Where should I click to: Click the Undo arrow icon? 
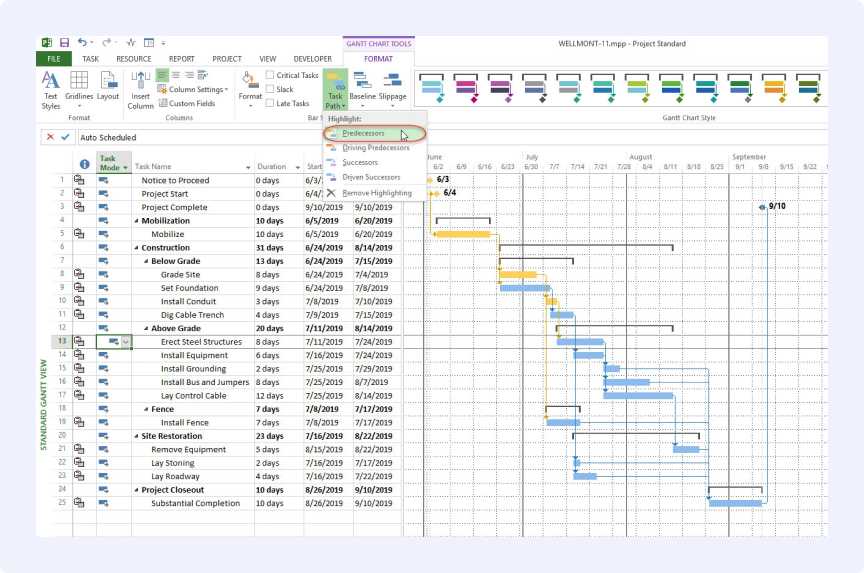pyautogui.click(x=82, y=43)
